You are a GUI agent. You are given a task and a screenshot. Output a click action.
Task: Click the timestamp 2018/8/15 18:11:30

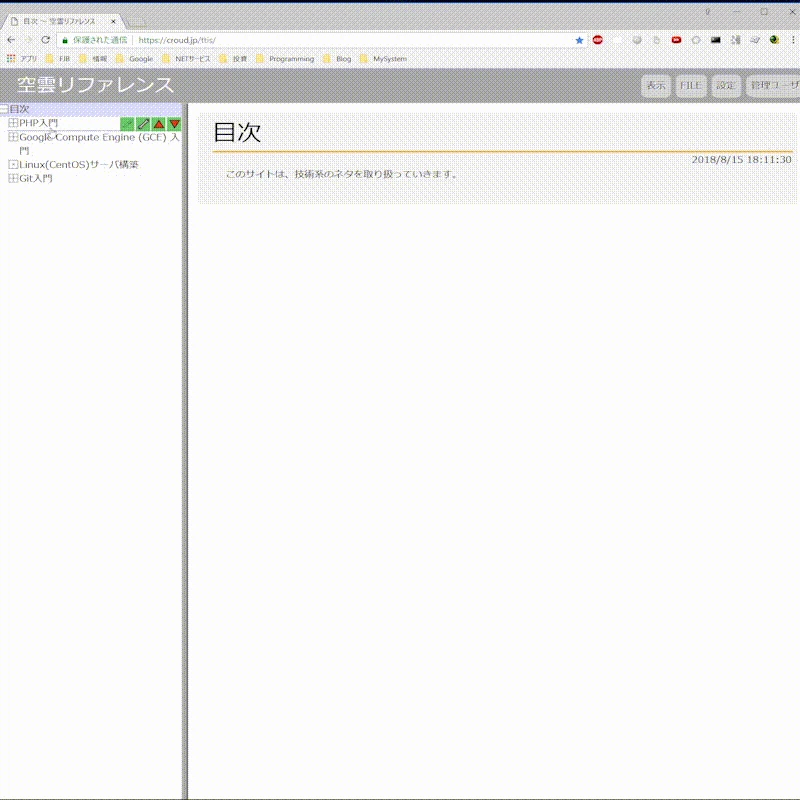point(741,160)
